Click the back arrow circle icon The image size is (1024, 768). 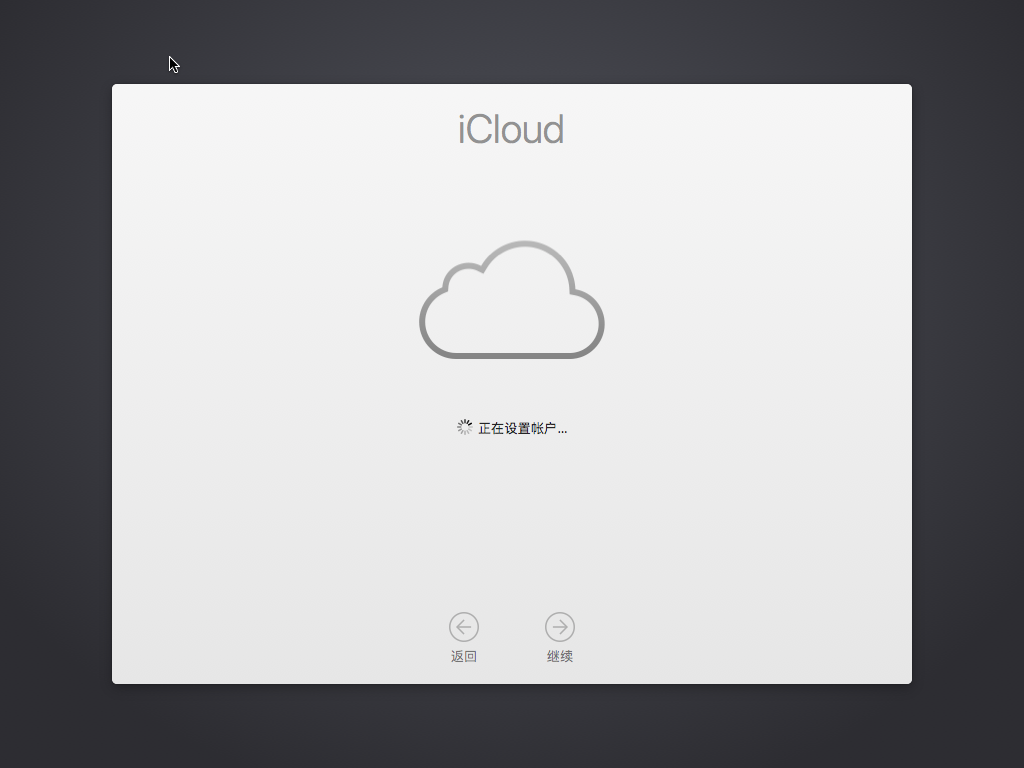point(464,627)
